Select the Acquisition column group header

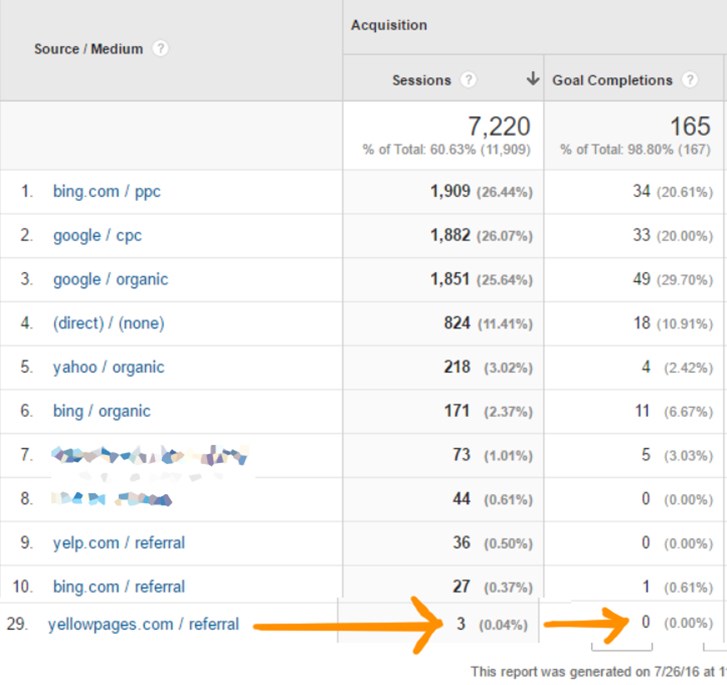click(x=389, y=25)
